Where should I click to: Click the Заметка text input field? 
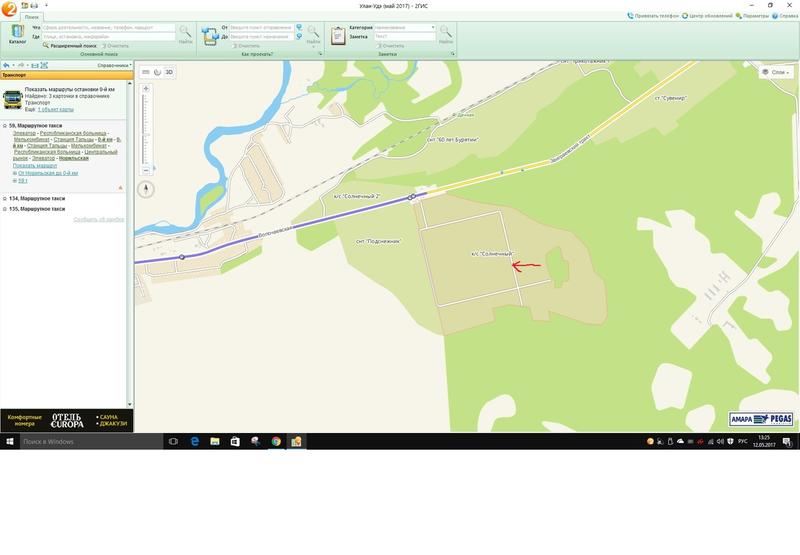click(405, 37)
